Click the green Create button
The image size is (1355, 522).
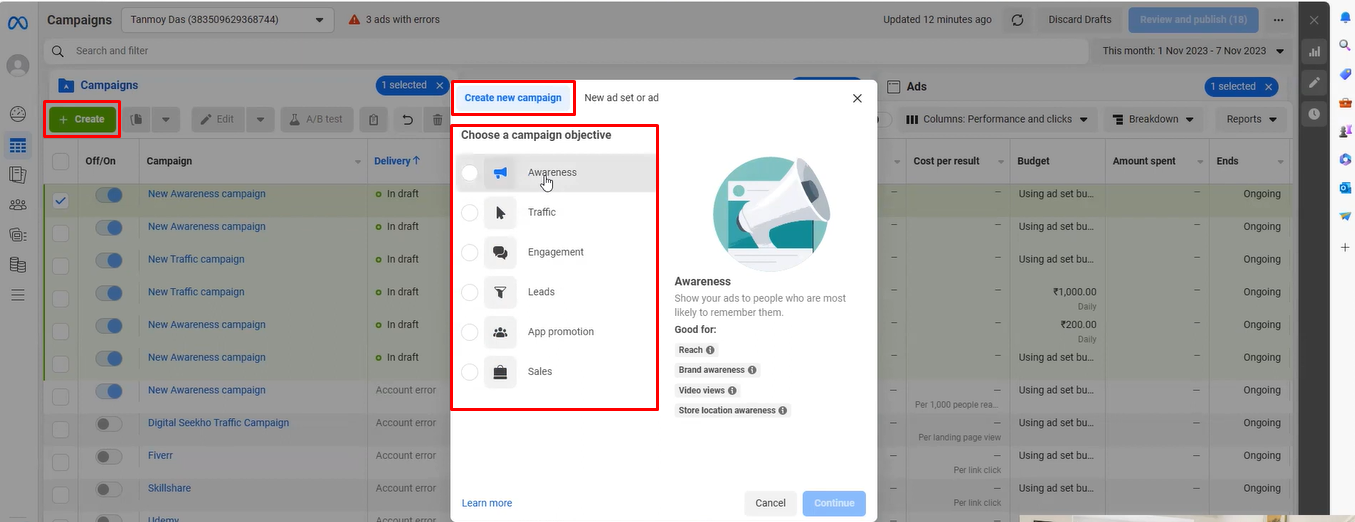(x=82, y=119)
